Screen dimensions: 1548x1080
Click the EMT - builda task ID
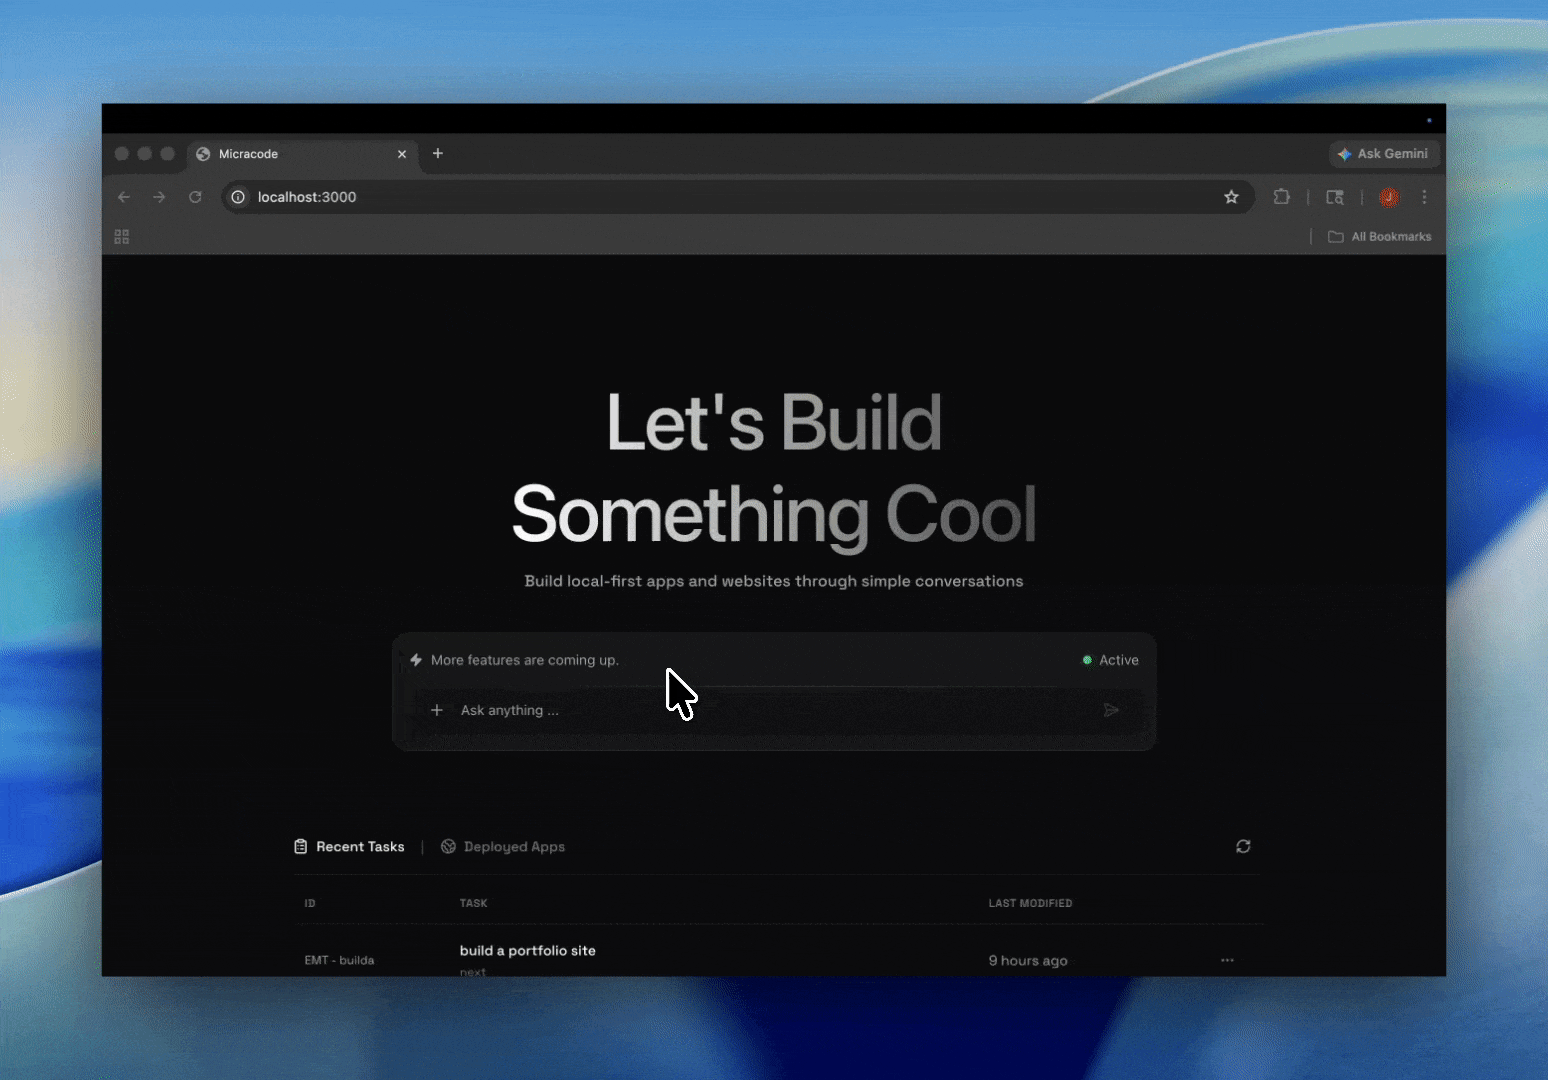(339, 960)
